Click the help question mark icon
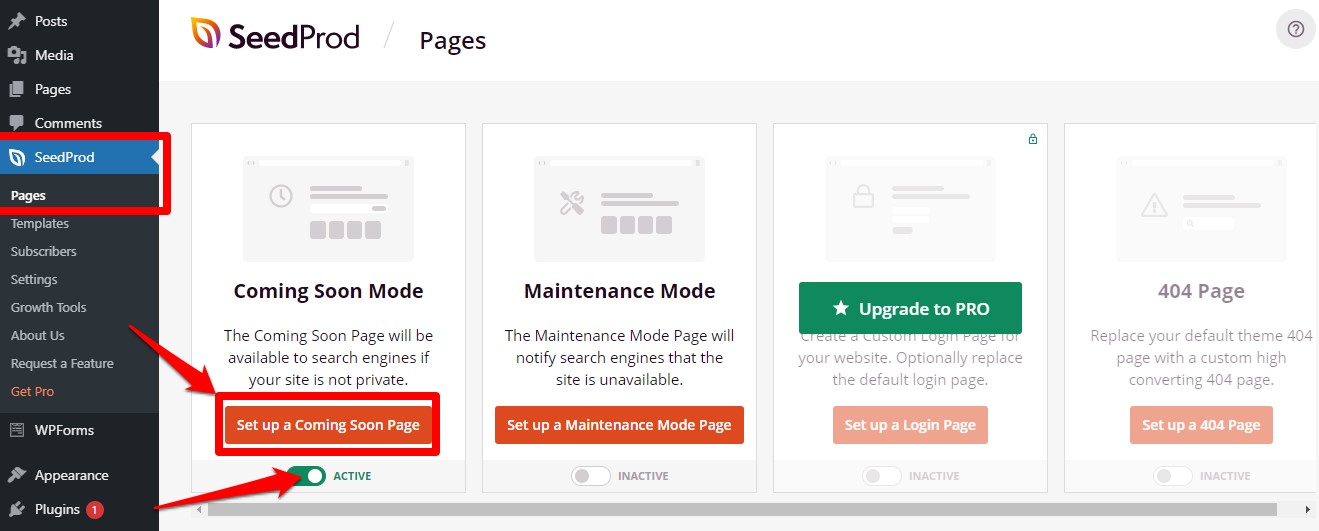Viewport: 1319px width, 531px height. tap(1296, 29)
